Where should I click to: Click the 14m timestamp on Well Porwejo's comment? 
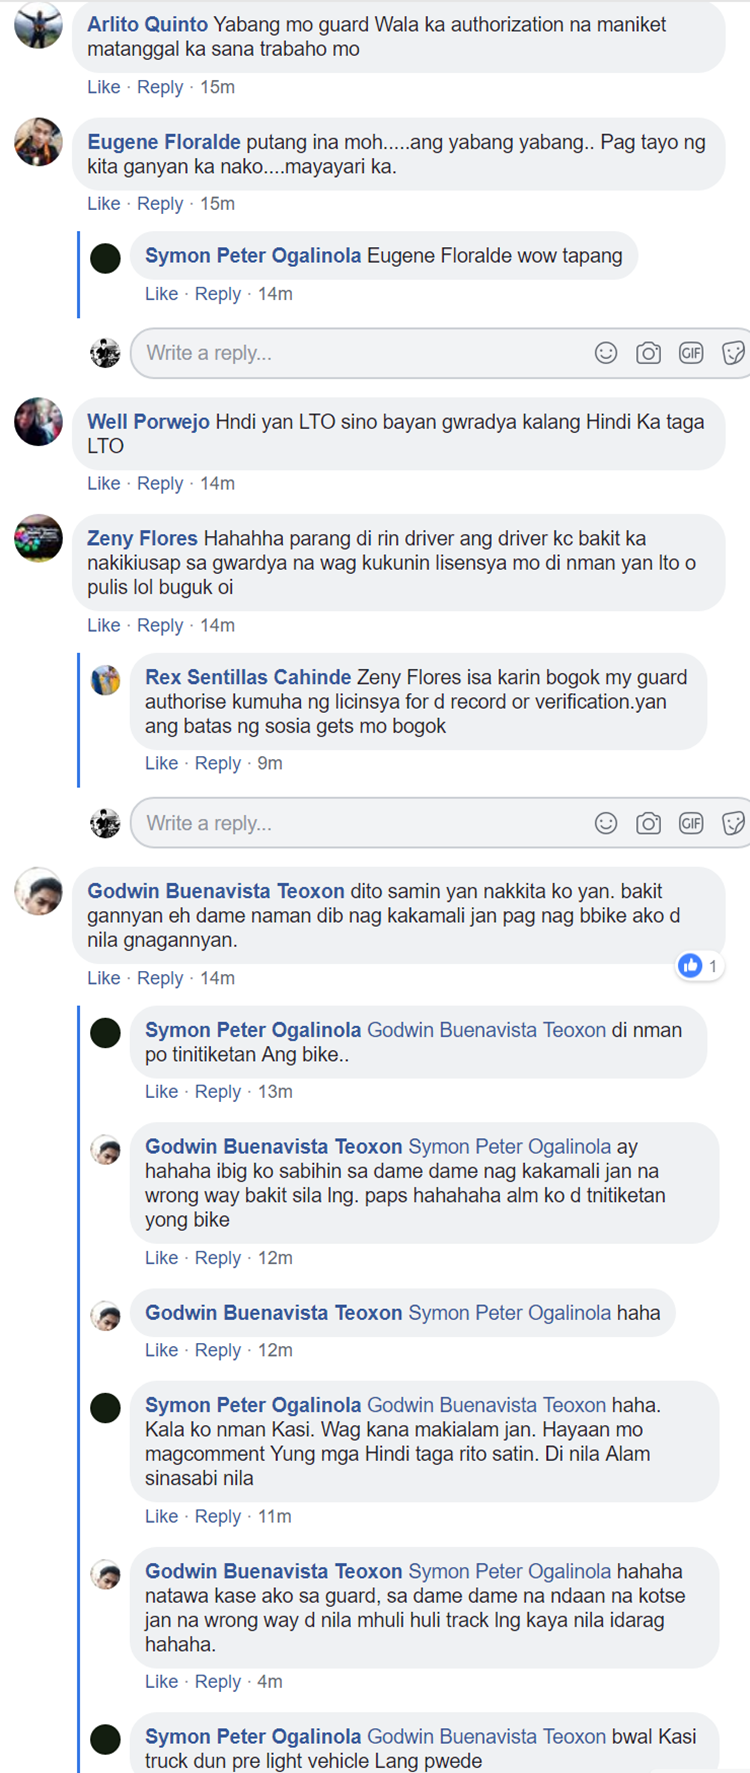(x=217, y=483)
